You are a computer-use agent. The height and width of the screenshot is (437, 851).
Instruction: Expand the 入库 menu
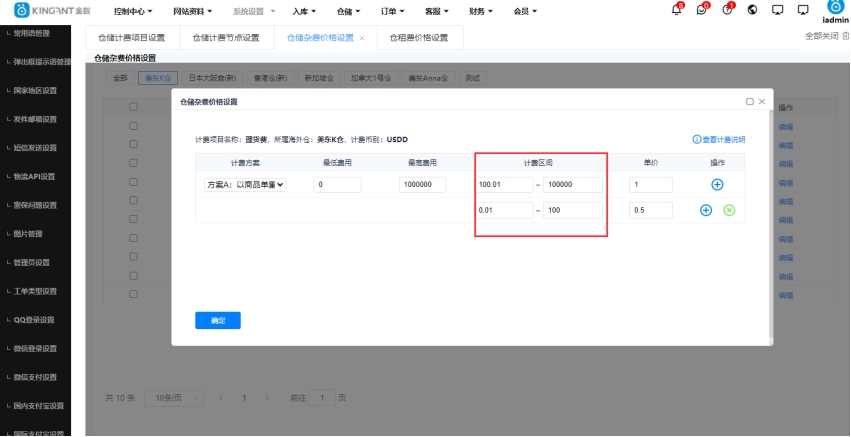coord(304,11)
